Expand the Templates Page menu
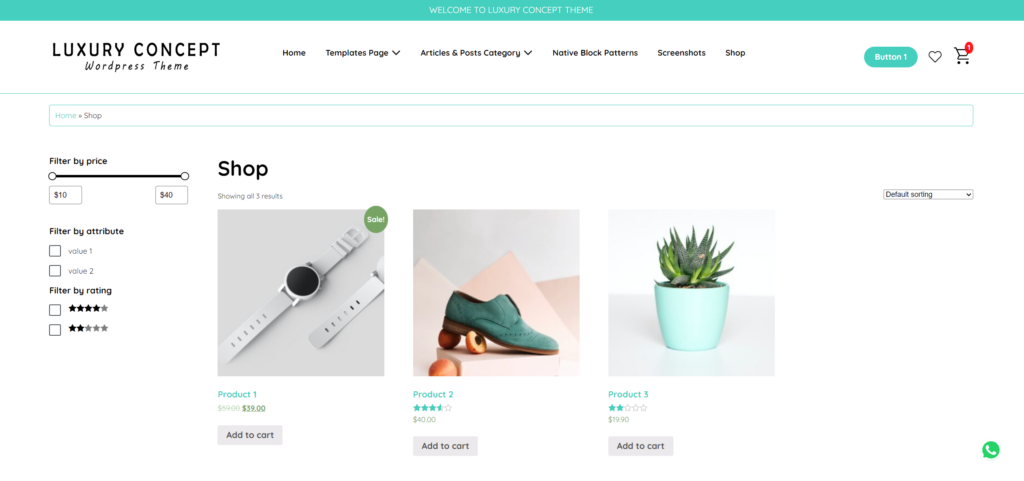The width and height of the screenshot is (1024, 481). click(x=362, y=53)
